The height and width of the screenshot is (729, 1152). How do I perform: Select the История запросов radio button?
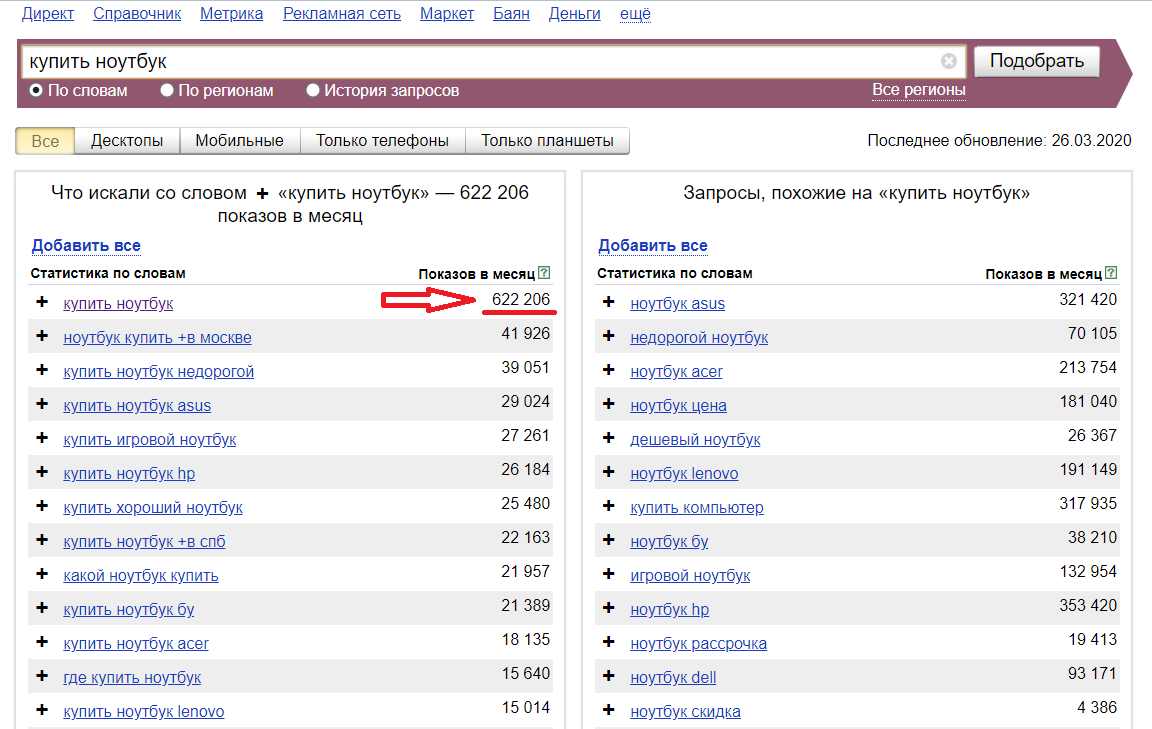coord(313,90)
